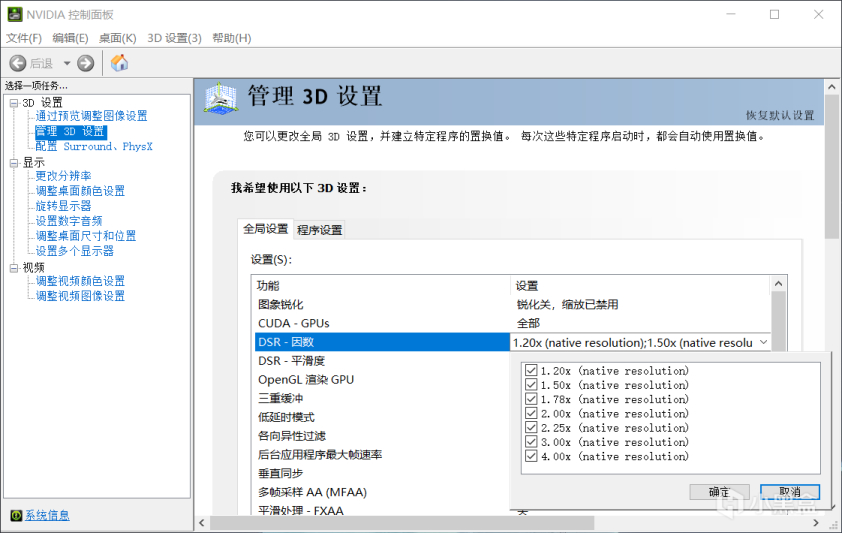
Task: Maximize the NVIDIA control panel window
Action: tap(774, 14)
